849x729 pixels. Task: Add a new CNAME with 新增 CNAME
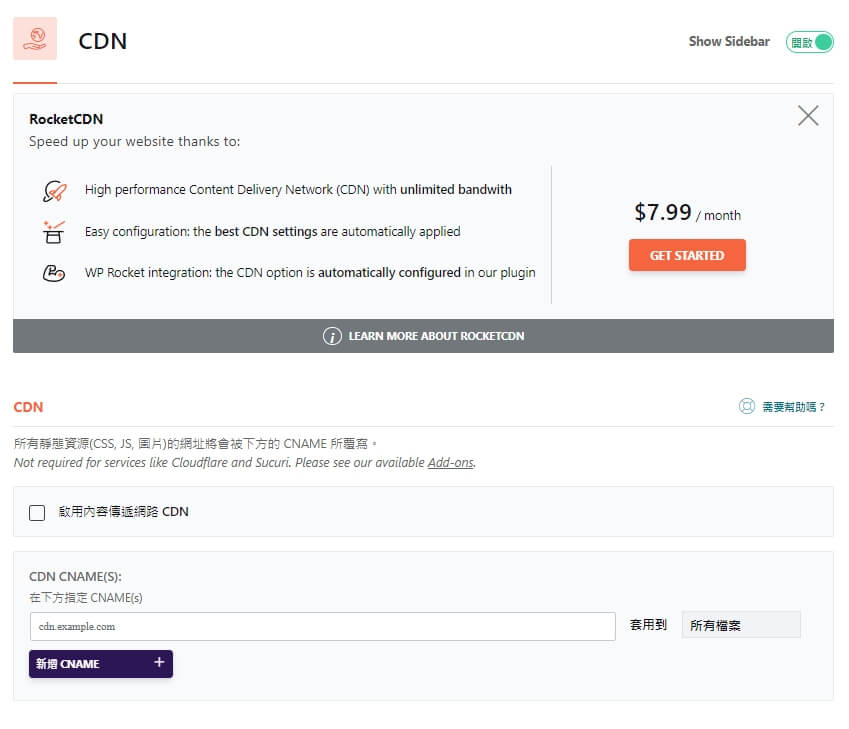coord(101,663)
